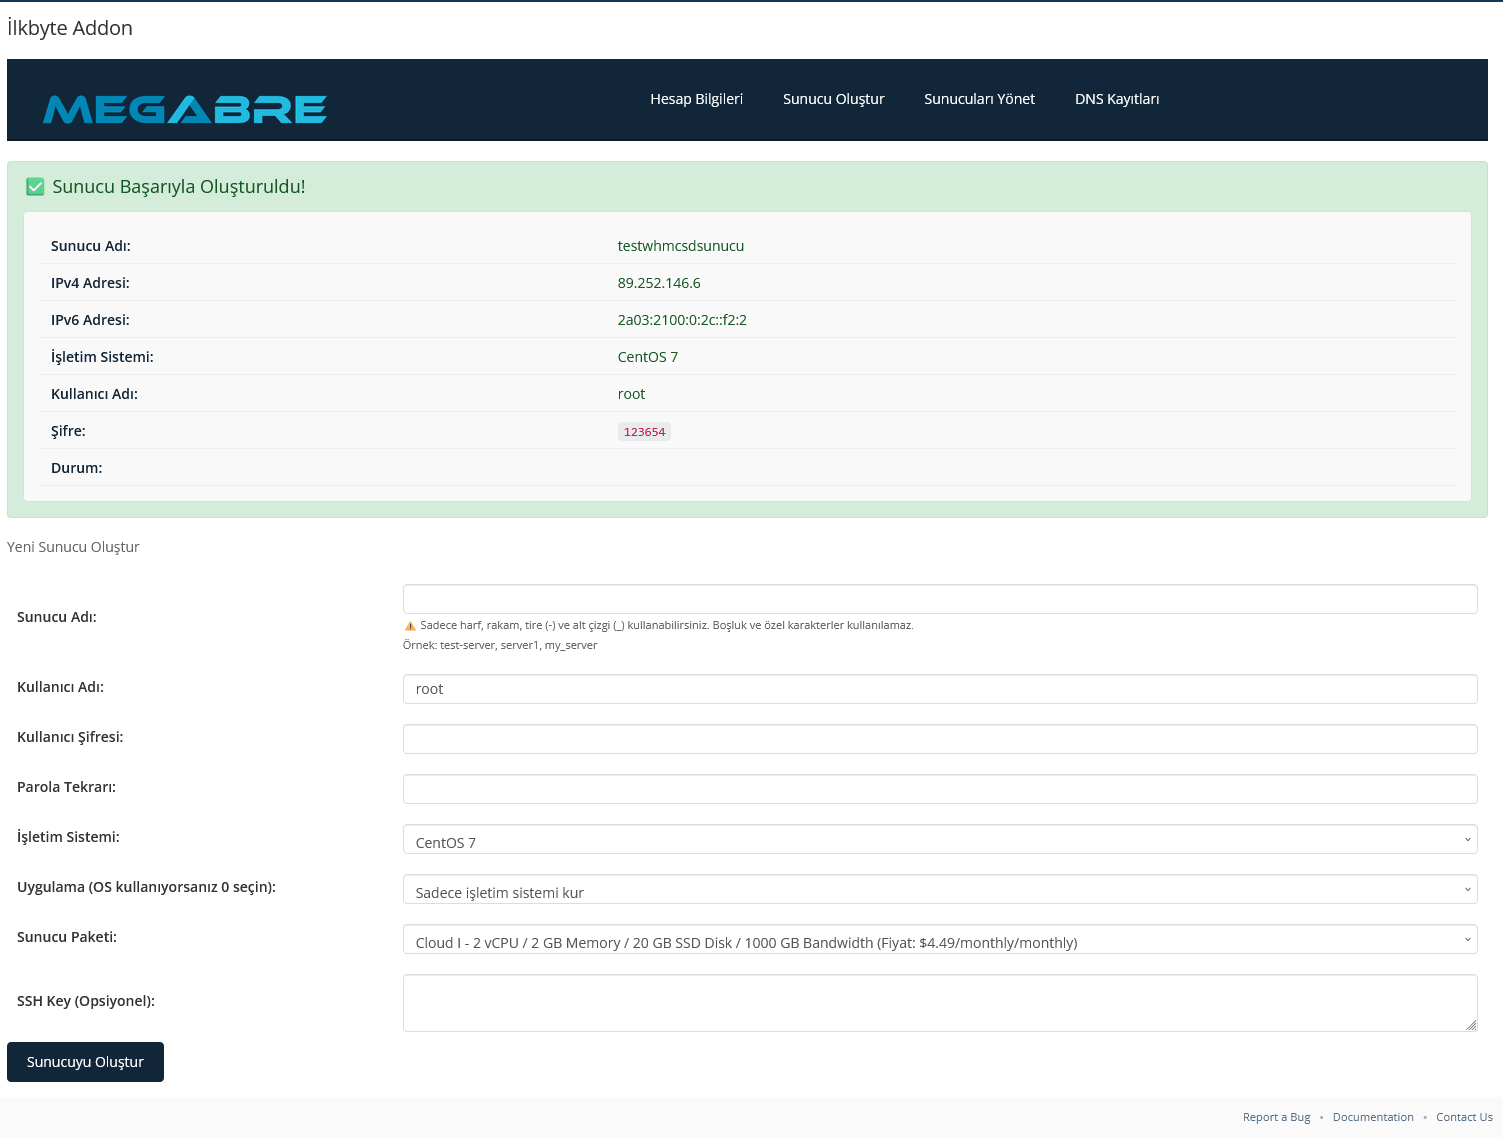Screen dimensions: 1503x1137
Task: Click the warning triangle icon under Sunucu Adı
Action: click(x=410, y=626)
